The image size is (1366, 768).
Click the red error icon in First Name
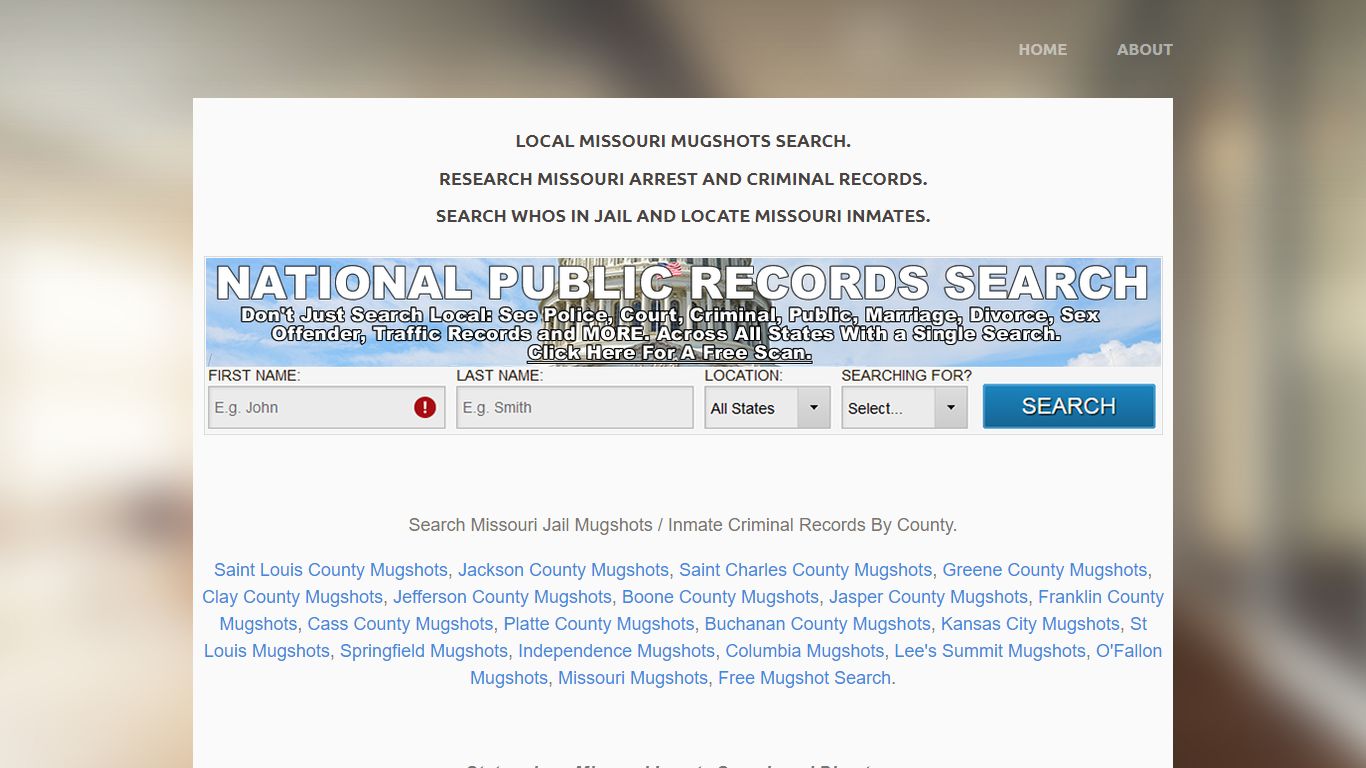click(425, 408)
